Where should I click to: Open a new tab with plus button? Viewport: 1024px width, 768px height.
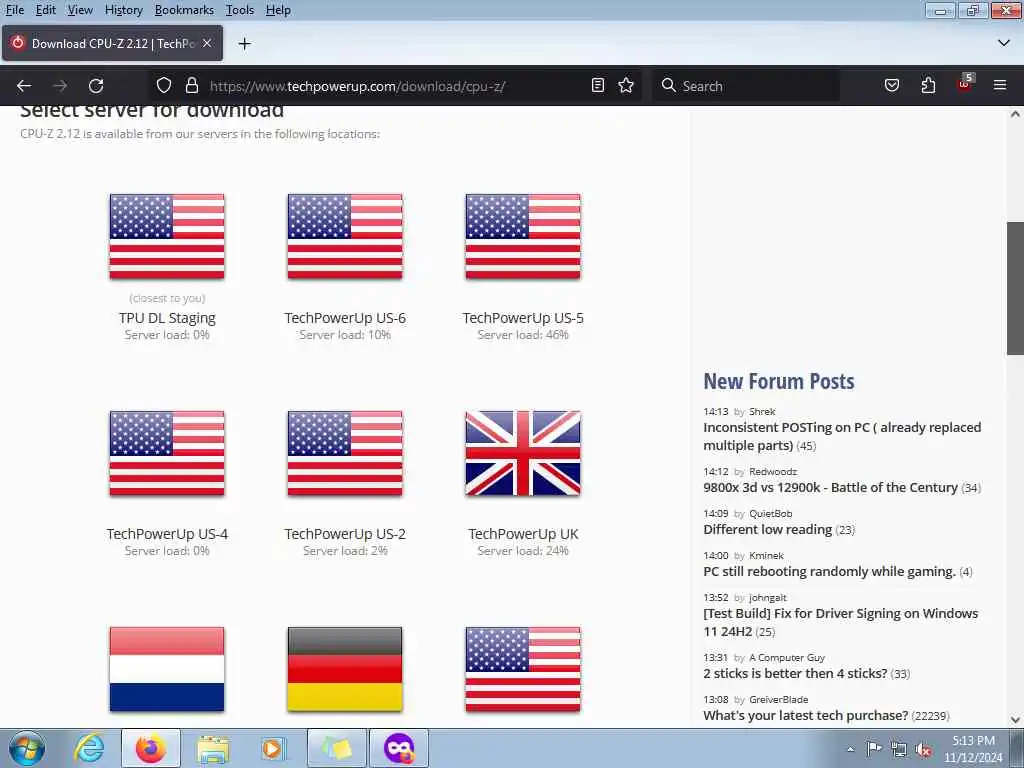tap(244, 44)
